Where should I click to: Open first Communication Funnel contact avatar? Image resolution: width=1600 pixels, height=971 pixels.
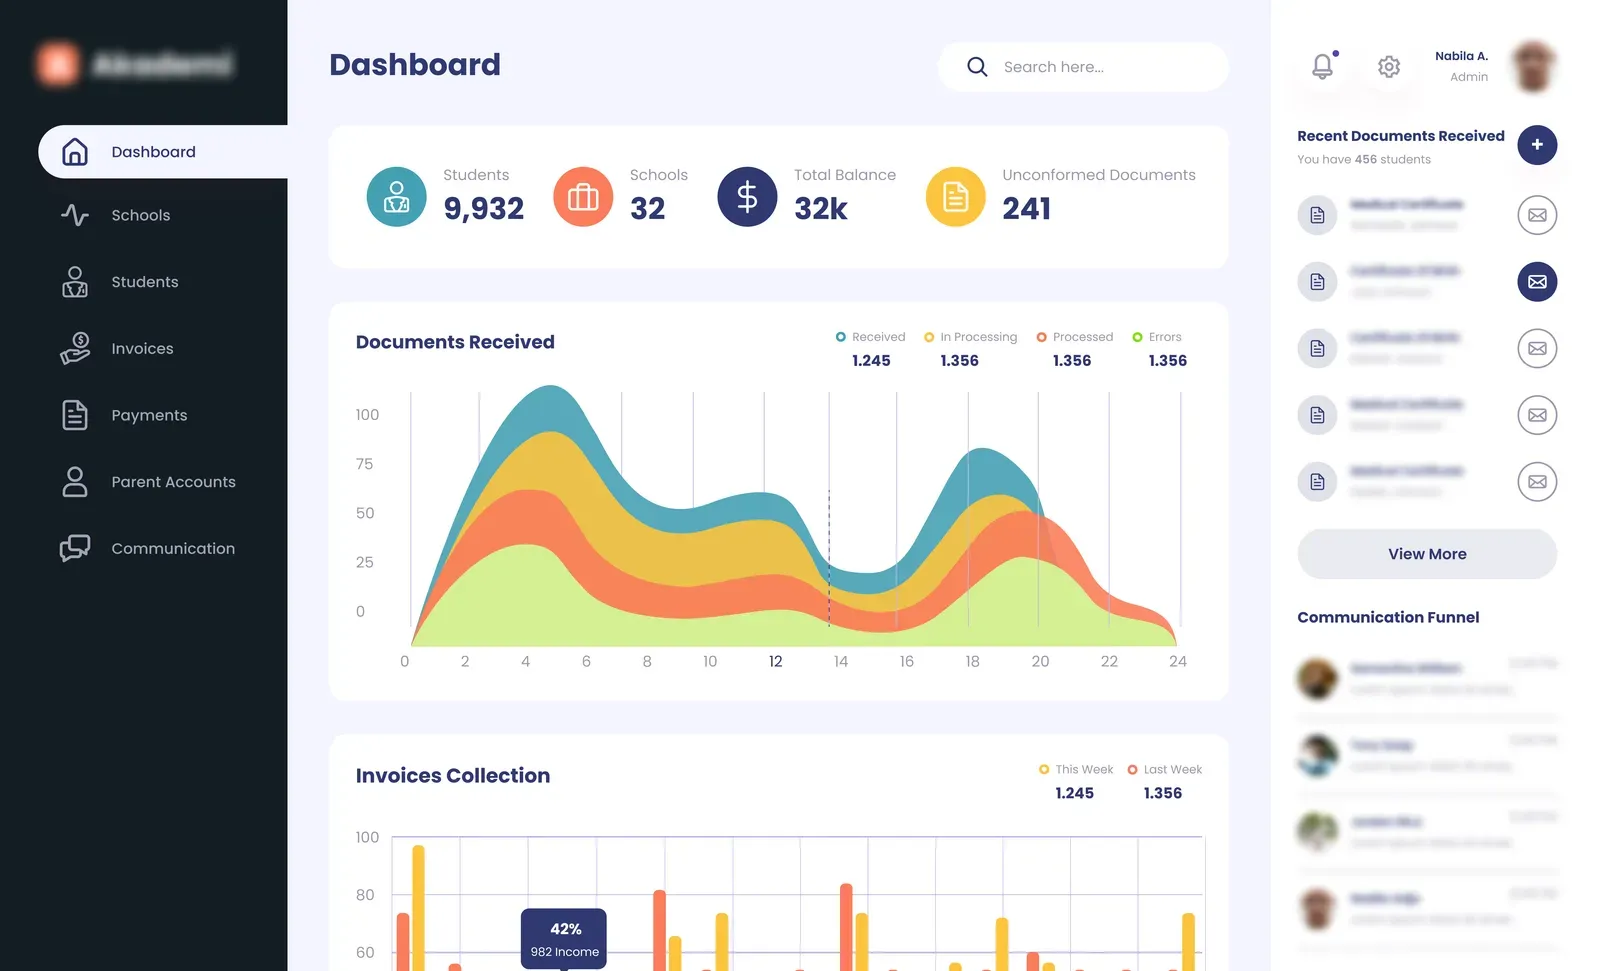coord(1317,679)
